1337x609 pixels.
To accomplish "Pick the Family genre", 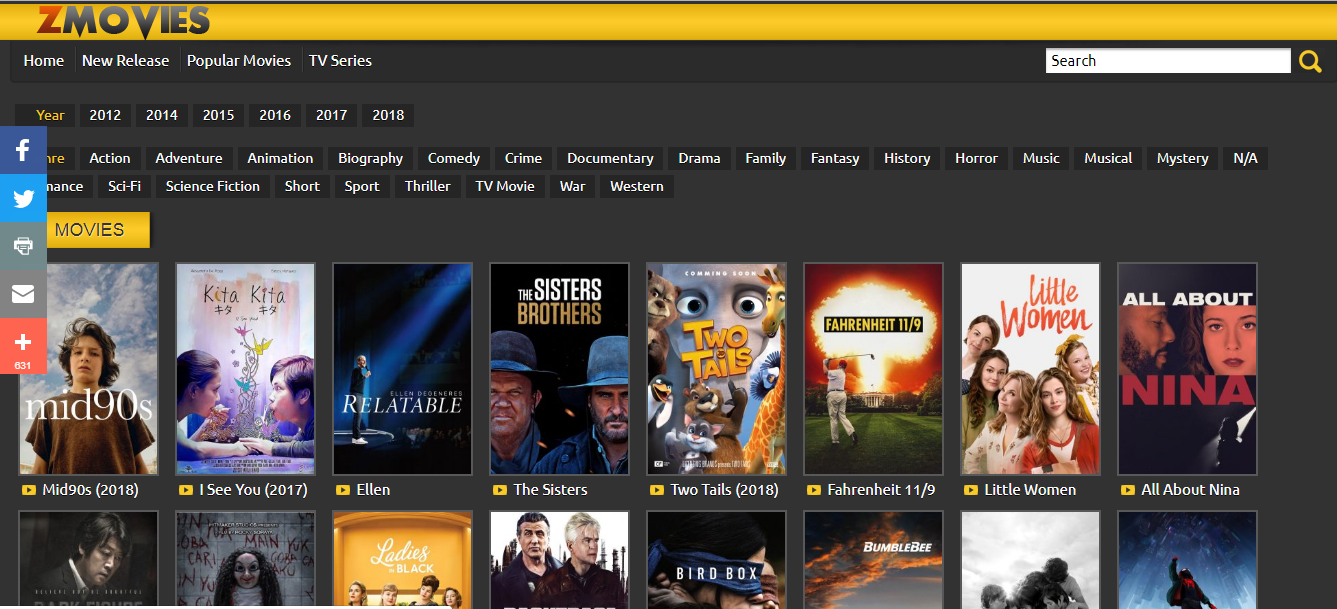I will pyautogui.click(x=766, y=158).
